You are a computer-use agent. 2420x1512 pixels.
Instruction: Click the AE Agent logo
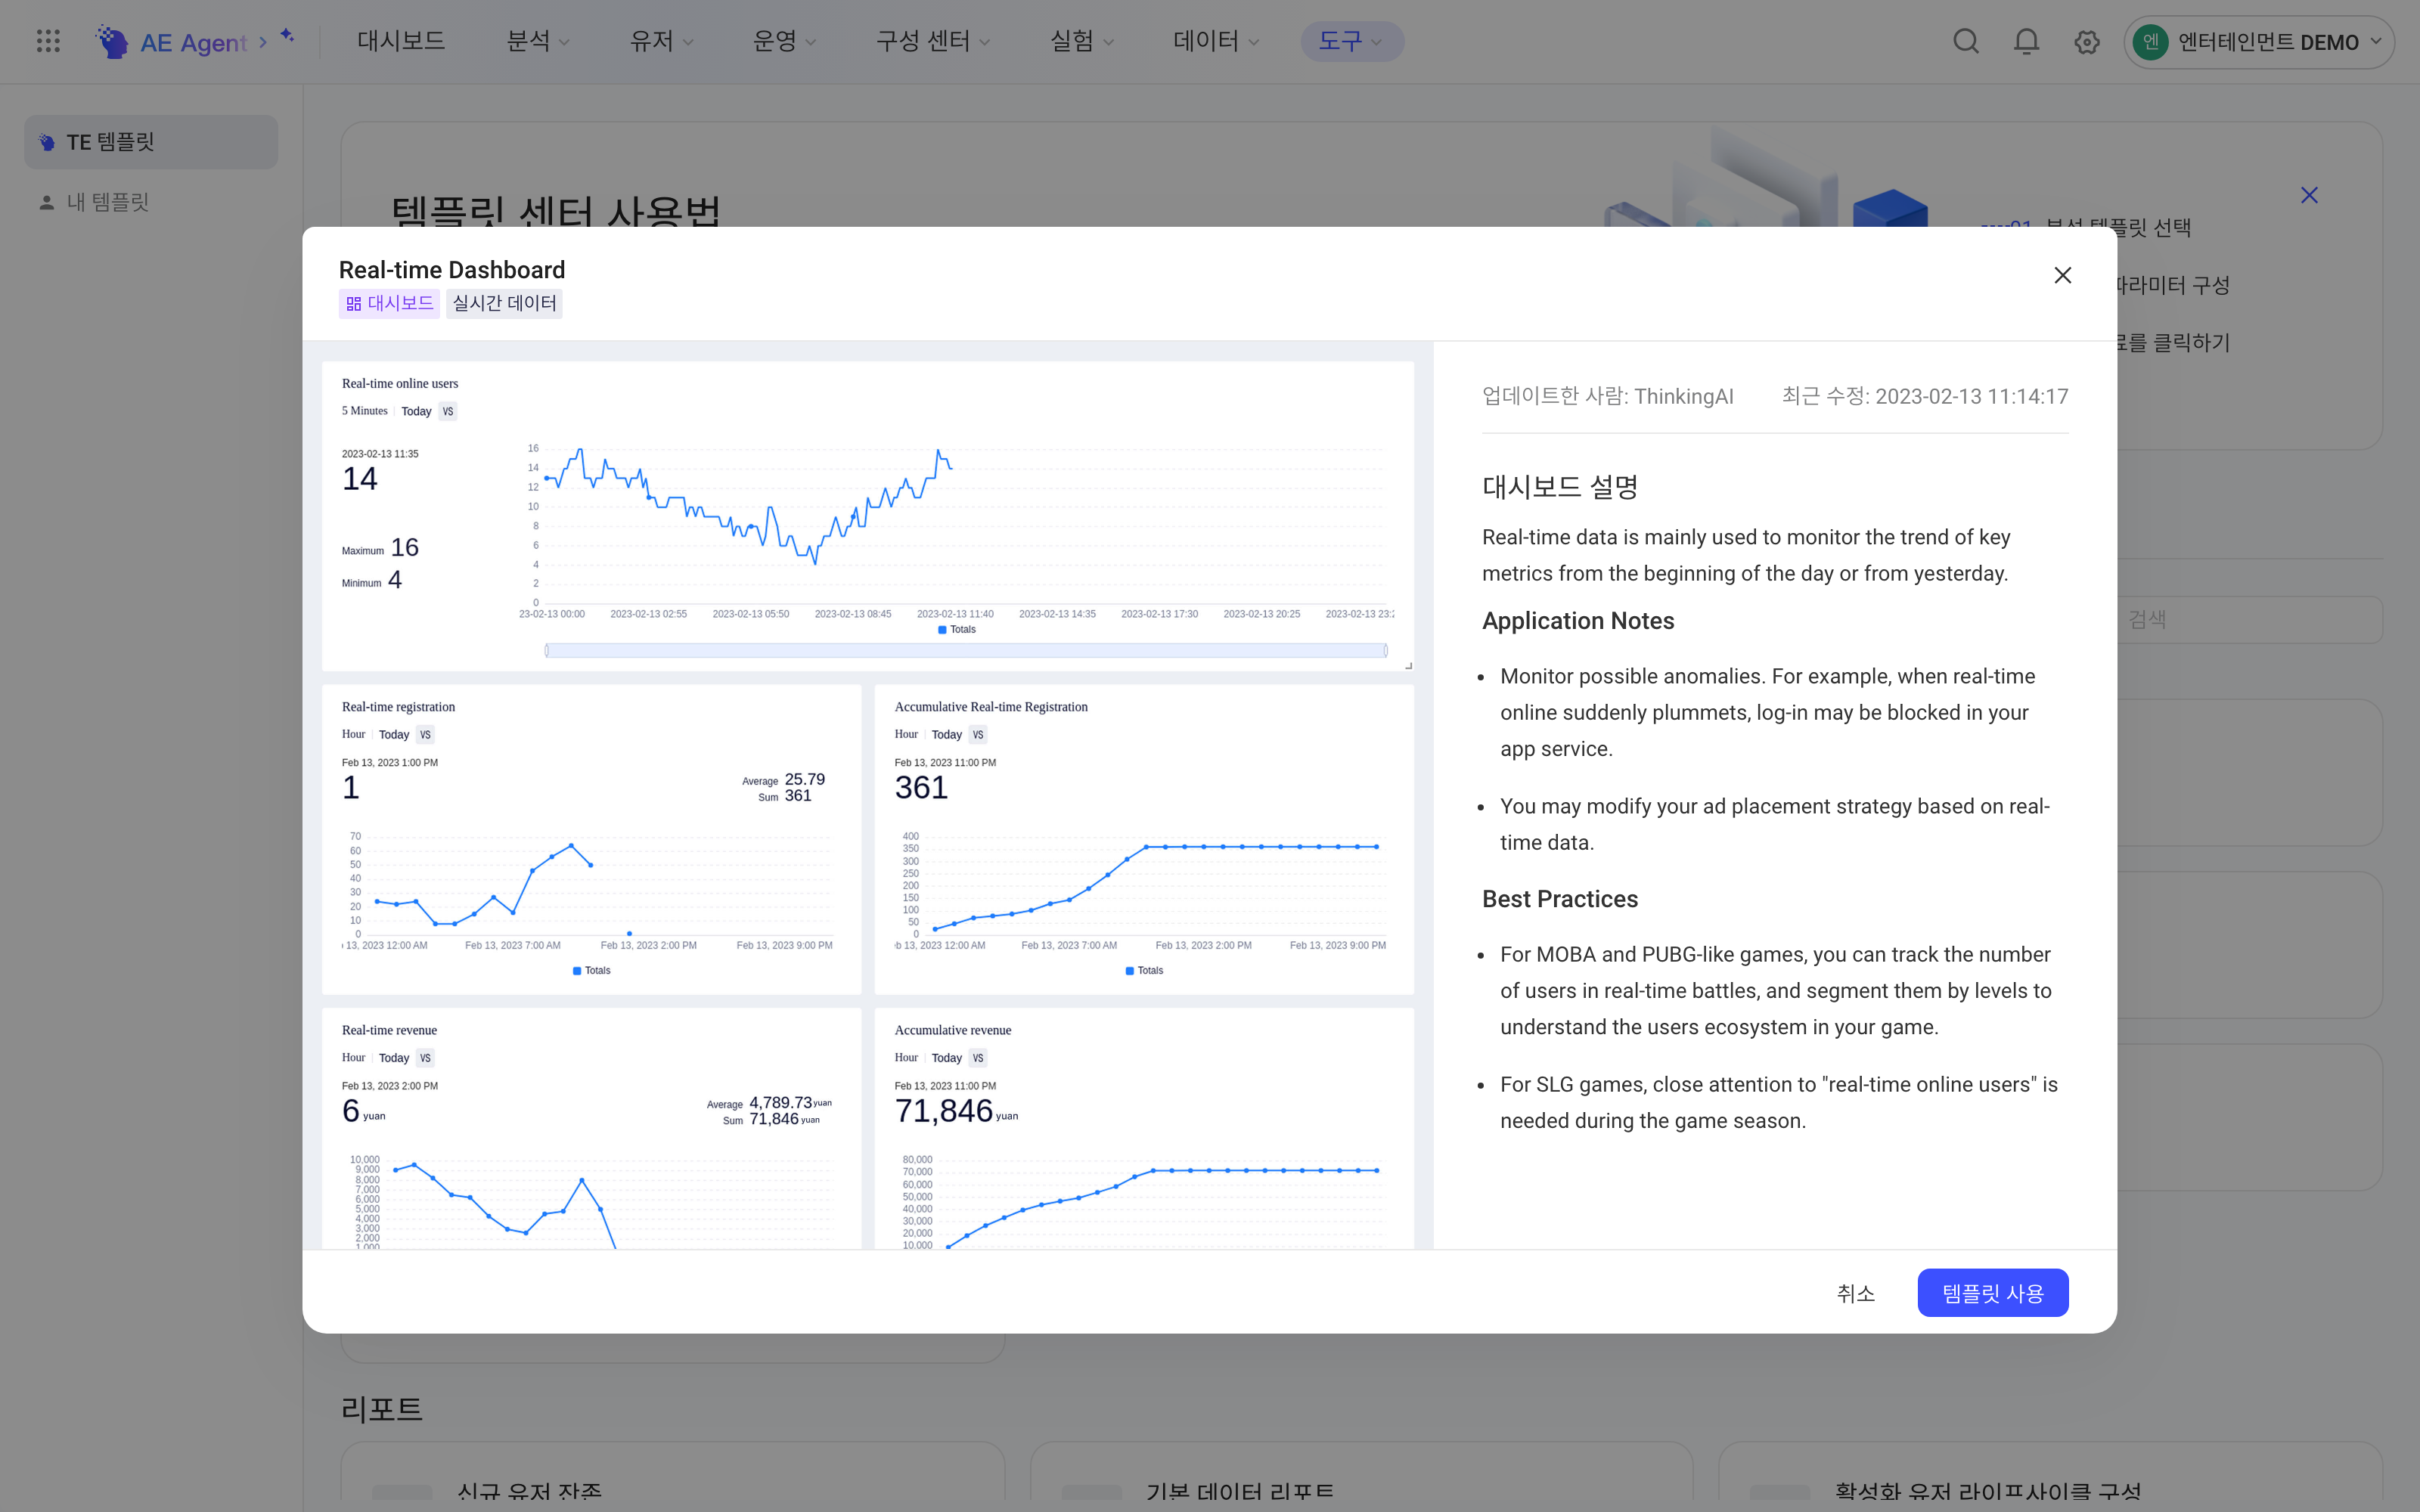[171, 42]
